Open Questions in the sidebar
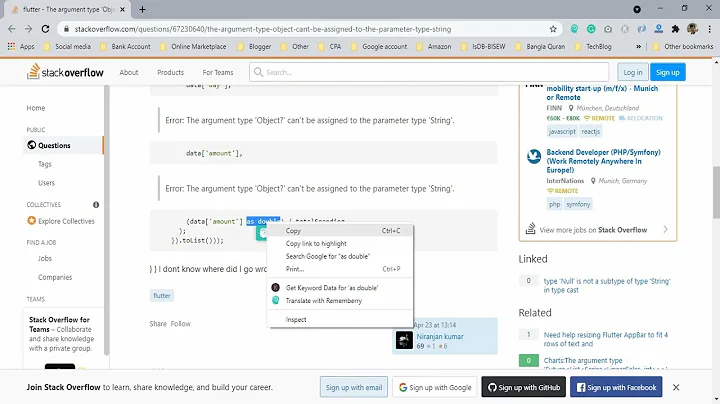Image resolution: width=720 pixels, height=404 pixels. pos(54,145)
